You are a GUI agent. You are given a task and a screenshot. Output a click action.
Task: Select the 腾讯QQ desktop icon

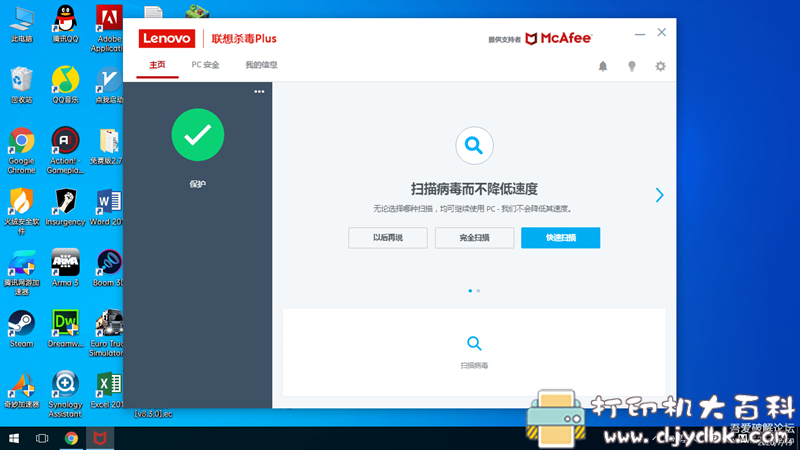coord(65,24)
